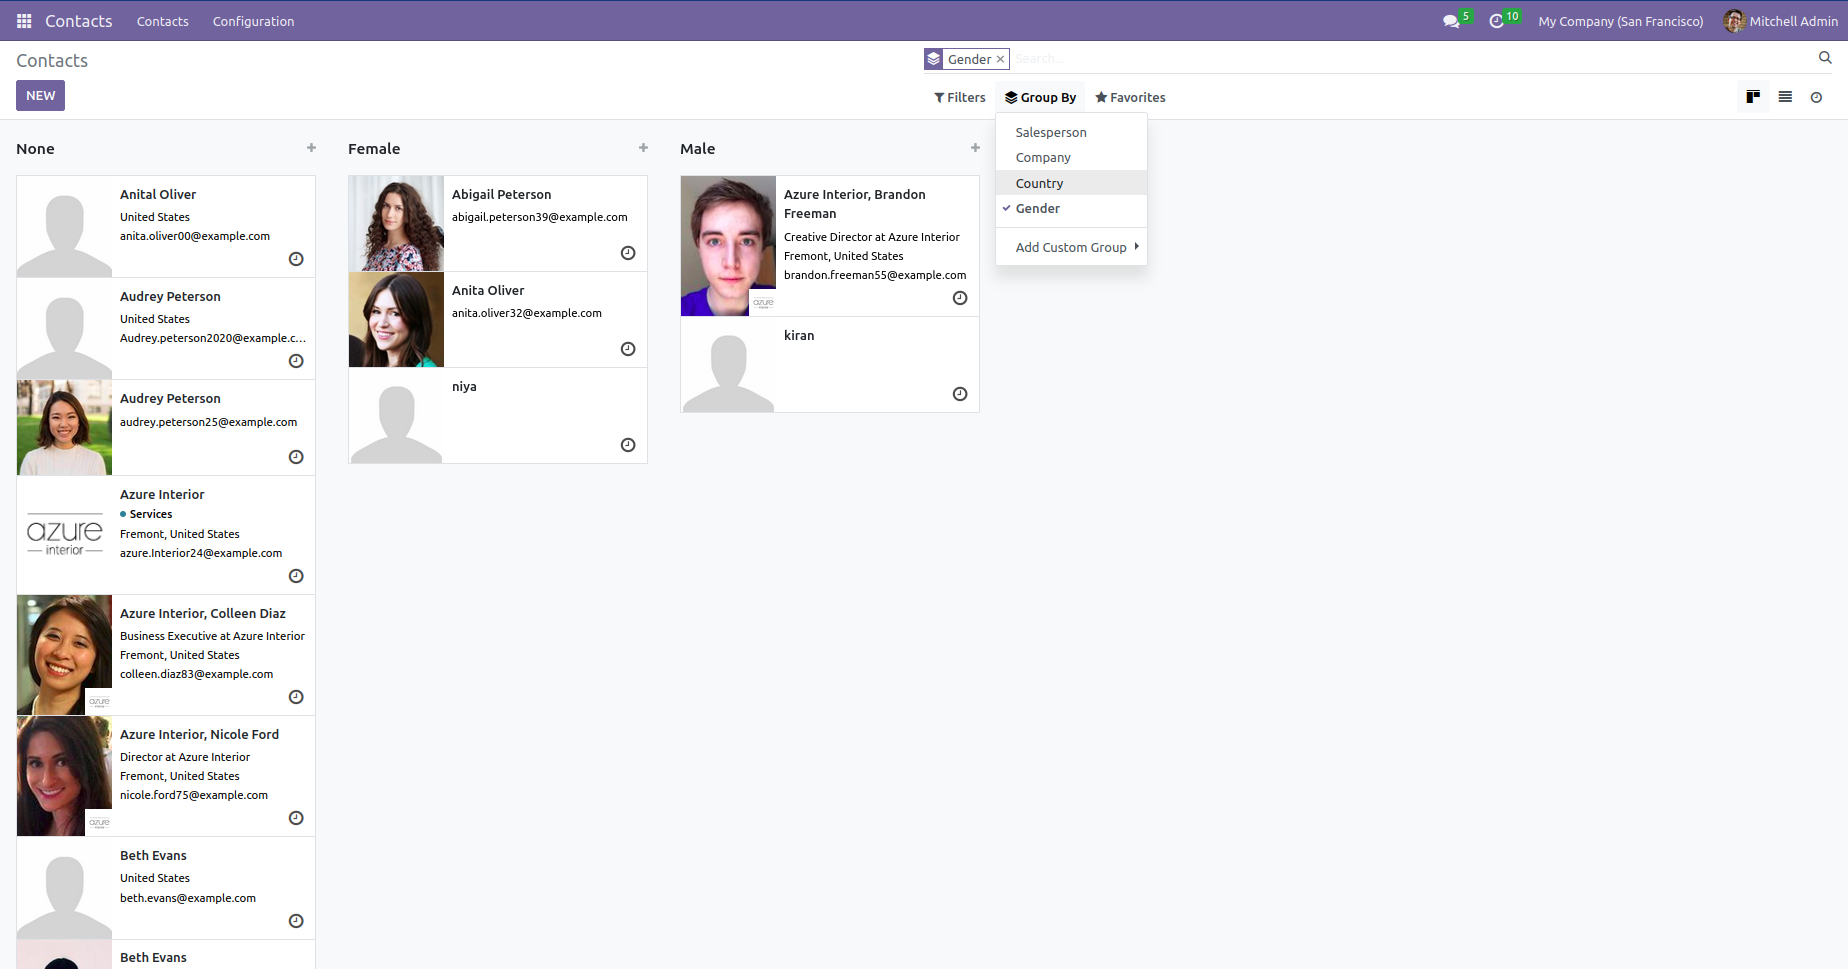Open activity clock on Colleen Diaz card

(296, 697)
